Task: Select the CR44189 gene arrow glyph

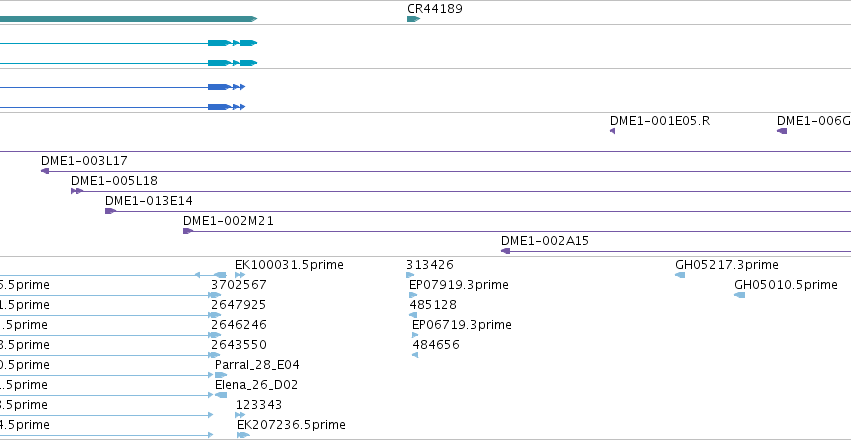Action: click(414, 19)
